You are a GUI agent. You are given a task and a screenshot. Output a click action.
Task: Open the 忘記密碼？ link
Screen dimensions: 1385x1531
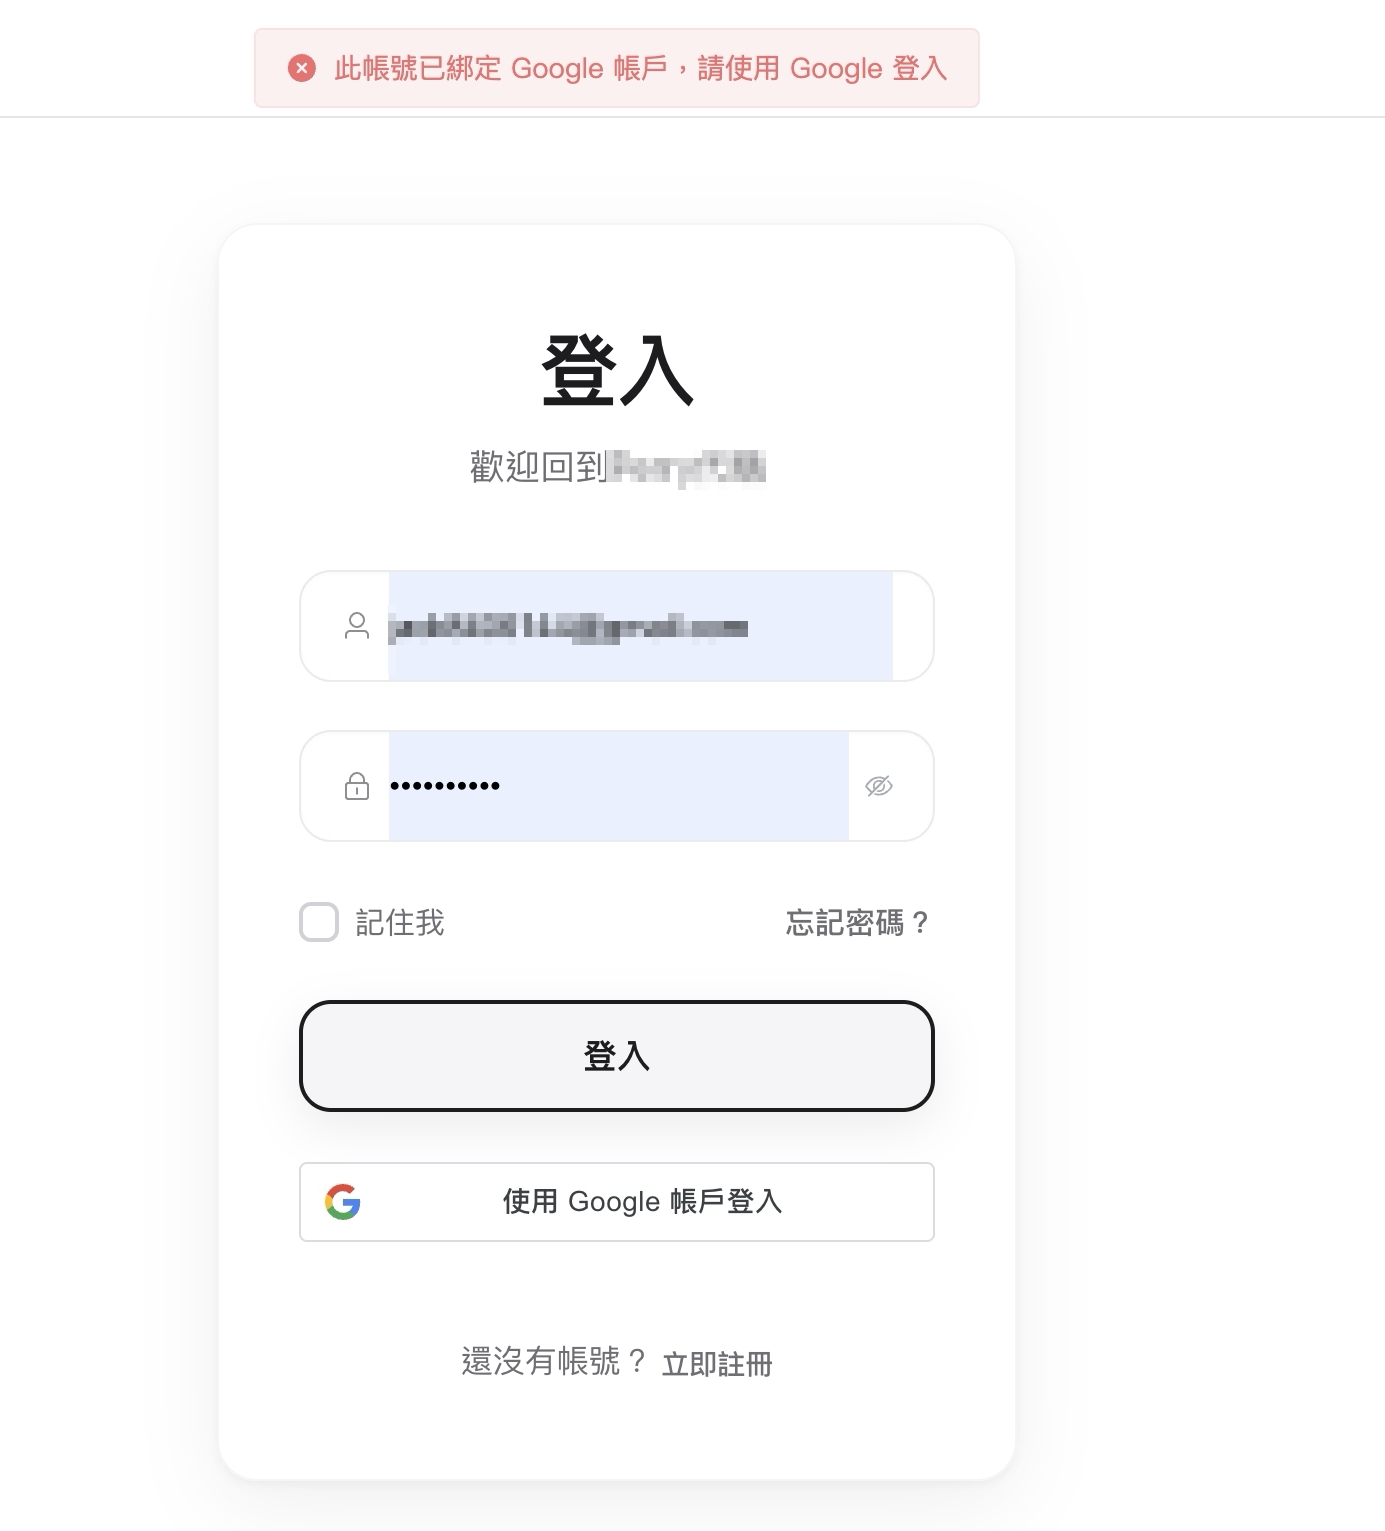coord(858,922)
